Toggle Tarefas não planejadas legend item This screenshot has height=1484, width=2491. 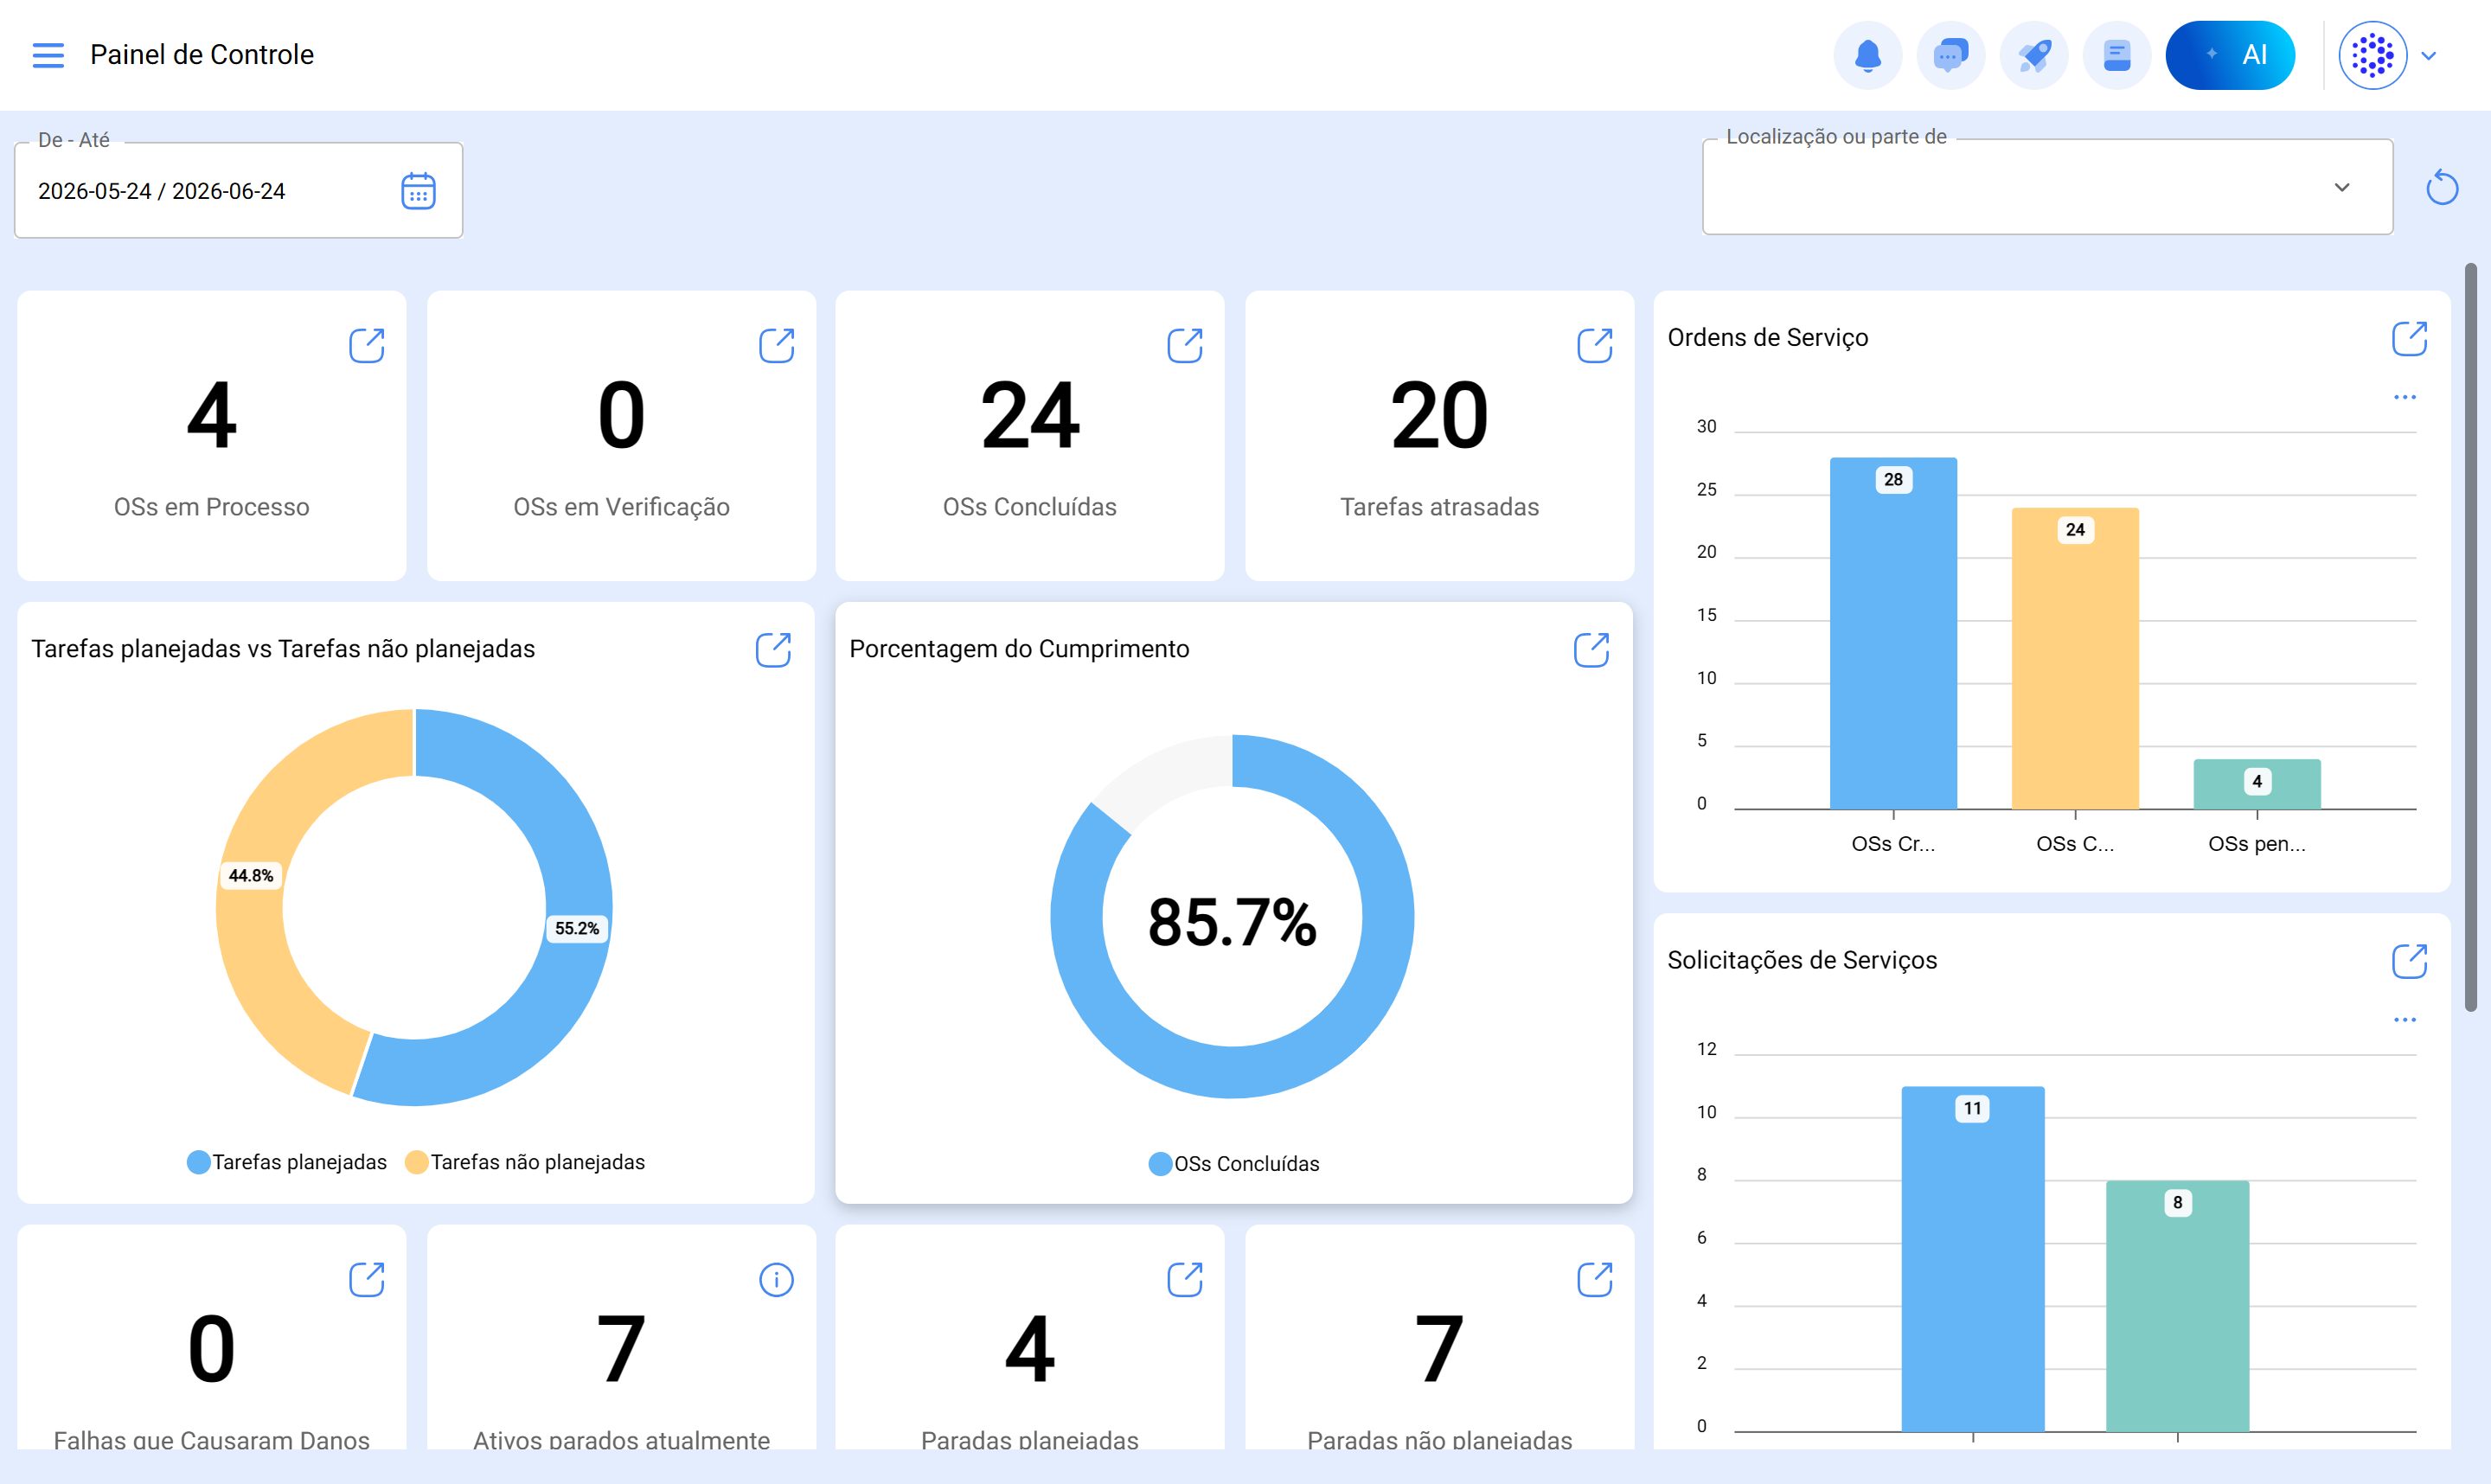[x=525, y=1162]
